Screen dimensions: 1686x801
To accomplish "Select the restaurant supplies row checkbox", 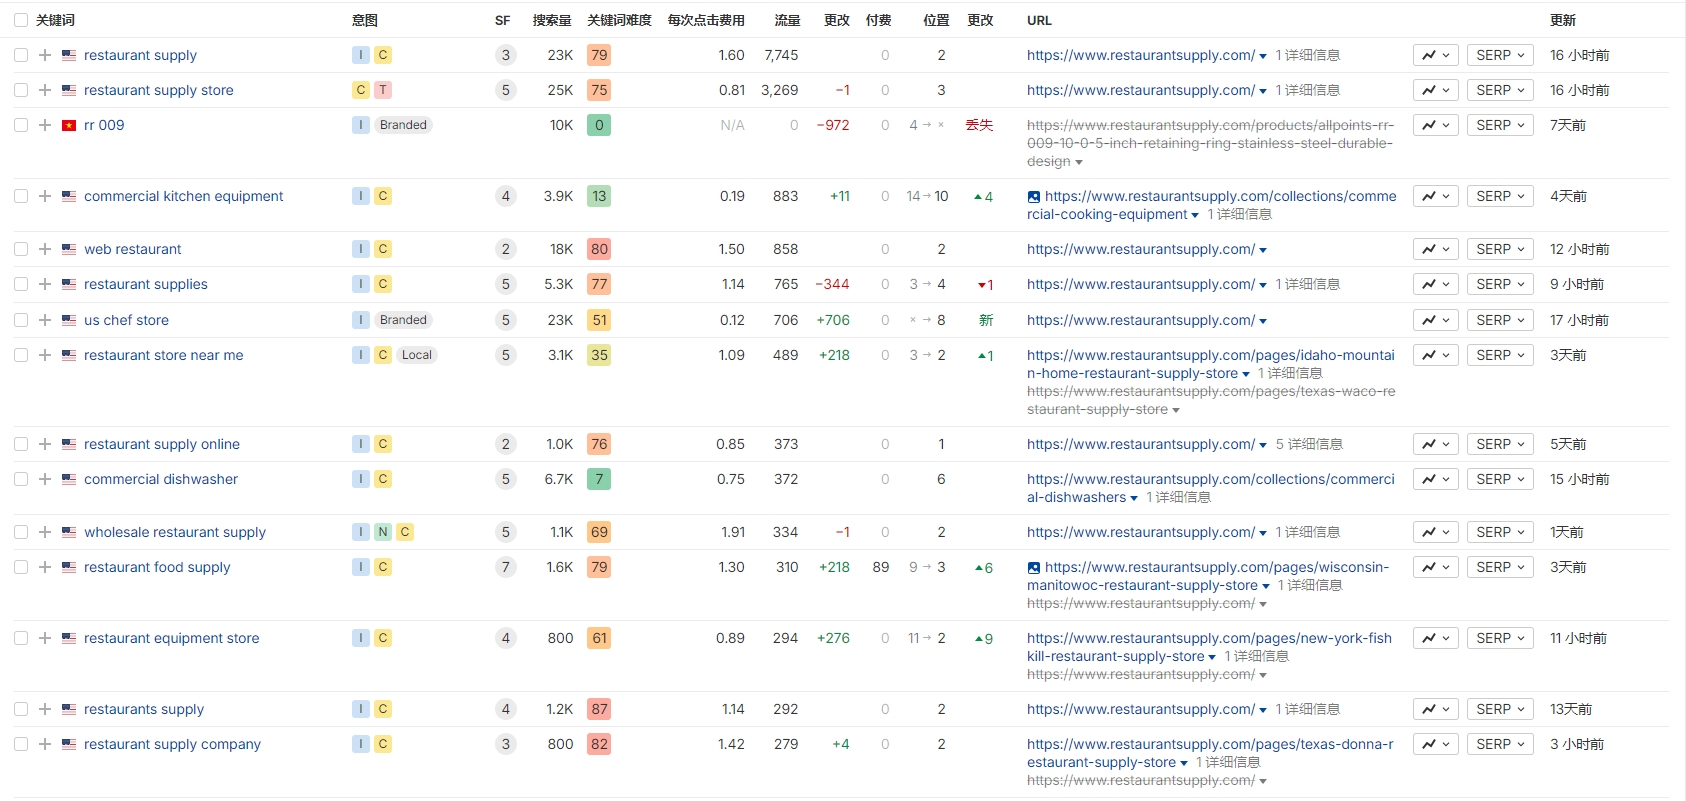I will coord(21,284).
